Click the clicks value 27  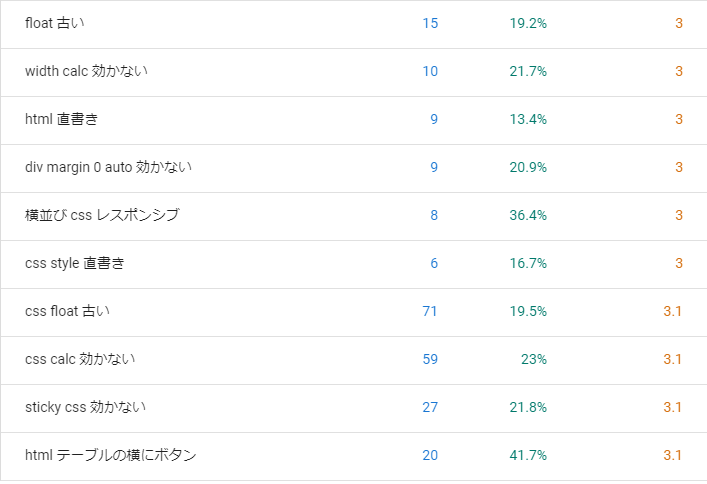click(x=430, y=407)
